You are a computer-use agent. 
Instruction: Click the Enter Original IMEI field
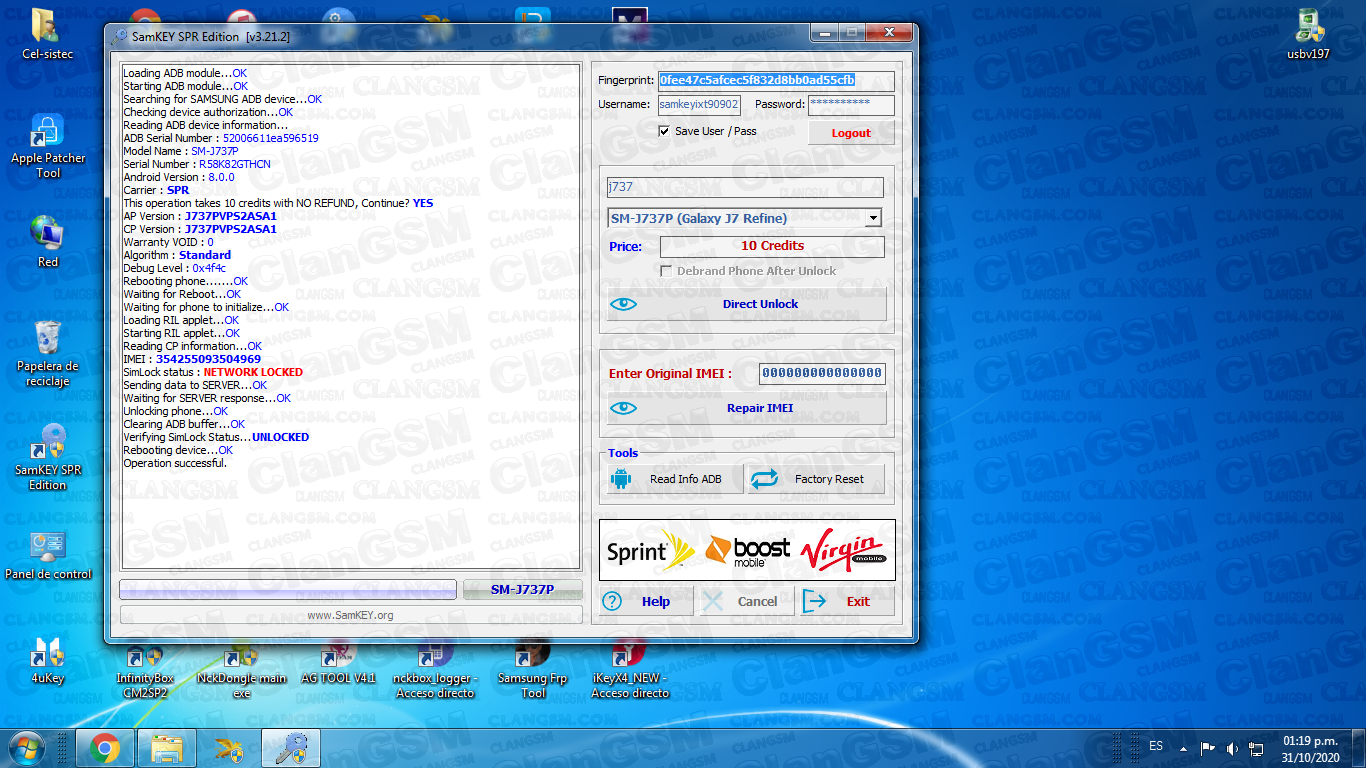pyautogui.click(x=822, y=374)
